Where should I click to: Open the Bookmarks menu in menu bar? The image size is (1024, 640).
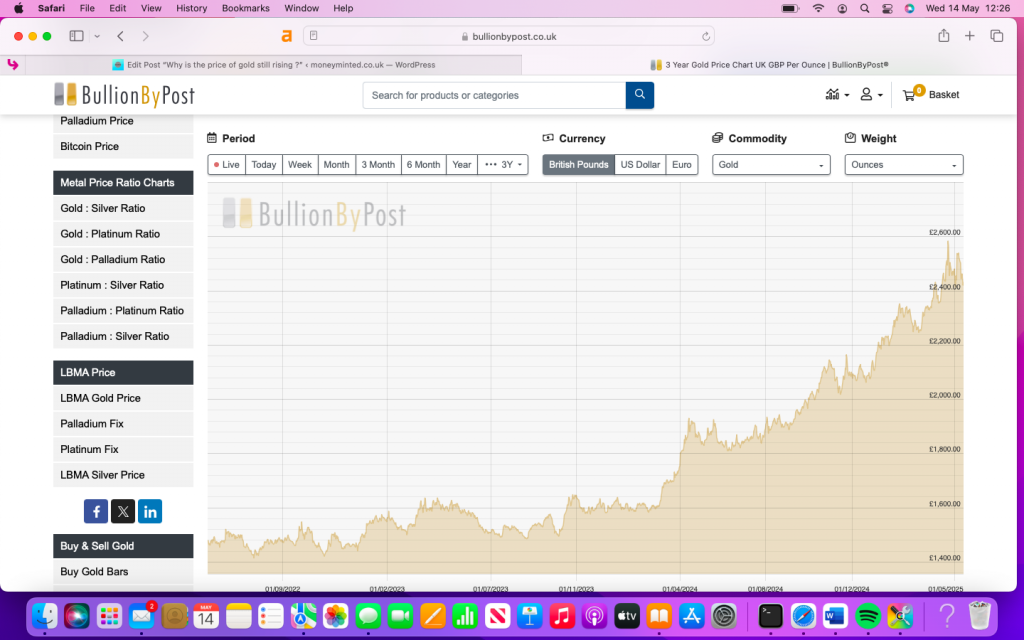click(x=245, y=8)
